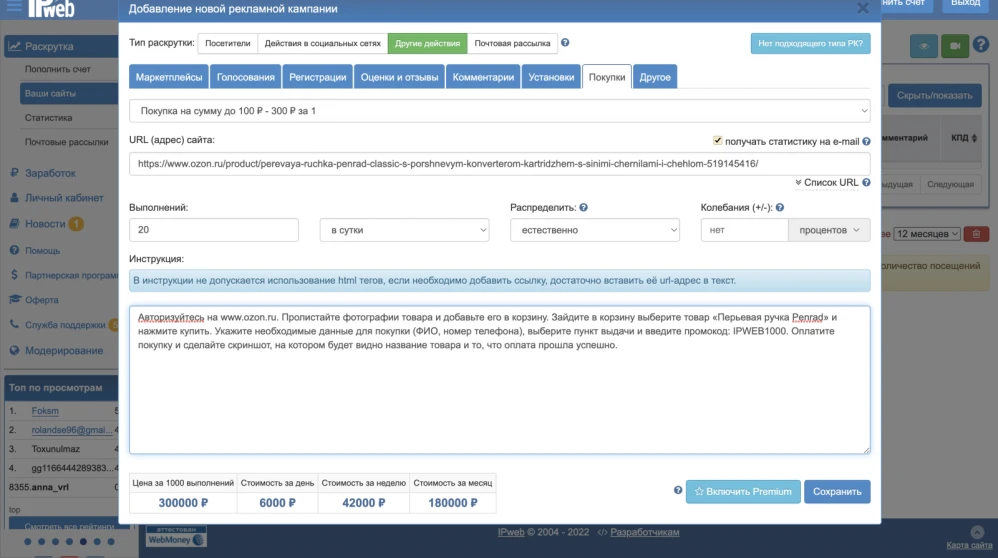Click the help icon next to Почтовая рассылка
The height and width of the screenshot is (558, 998).
565,43
